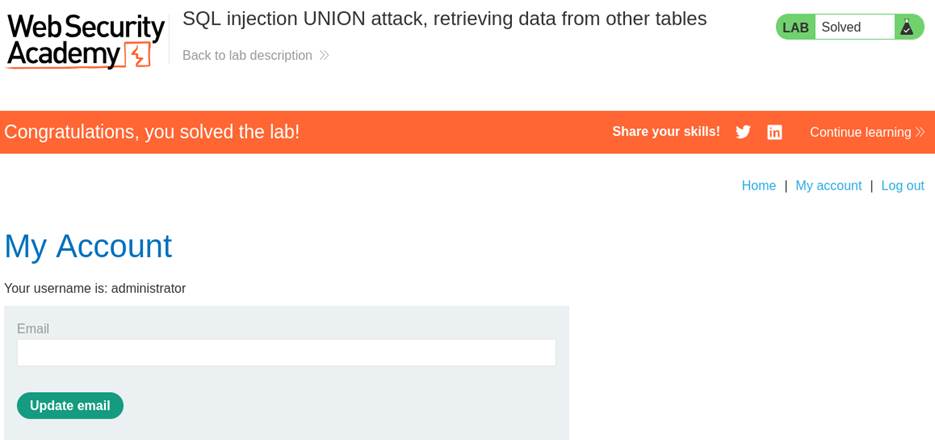Image resolution: width=935 pixels, height=440 pixels.
Task: Click the Share your skills text
Action: coord(665,132)
